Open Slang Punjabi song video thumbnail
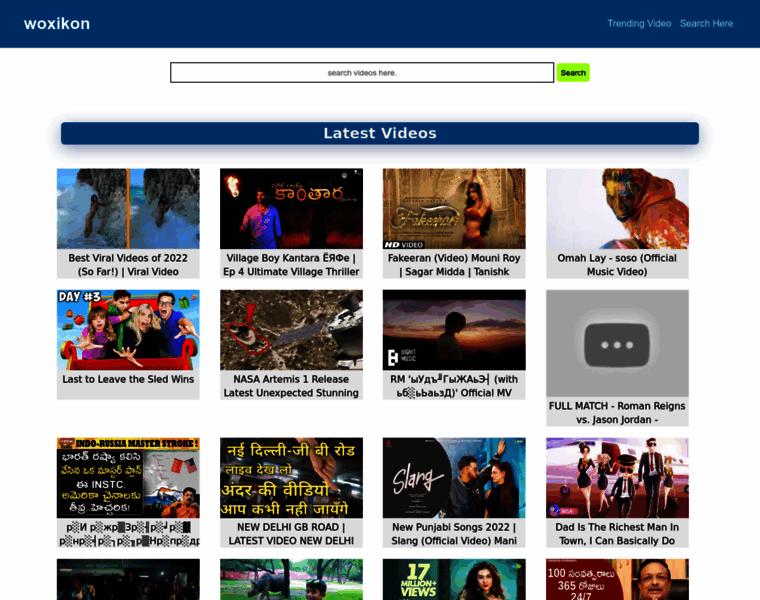 454,477
